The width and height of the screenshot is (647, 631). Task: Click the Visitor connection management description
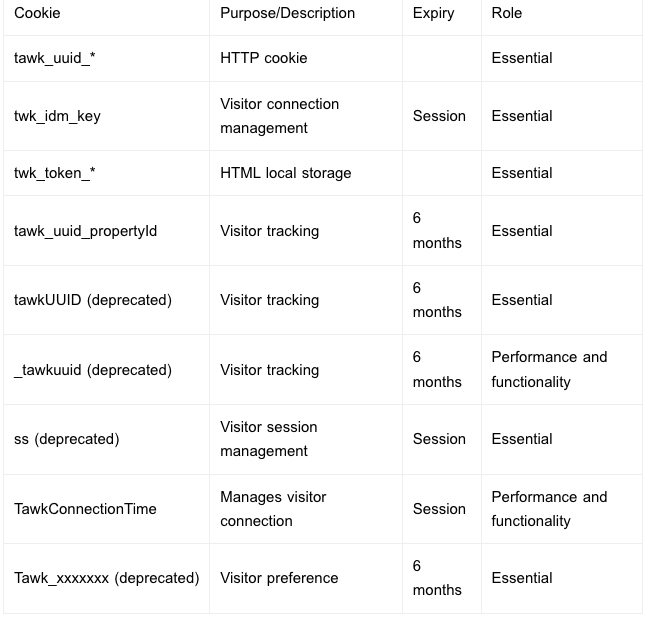tap(279, 116)
